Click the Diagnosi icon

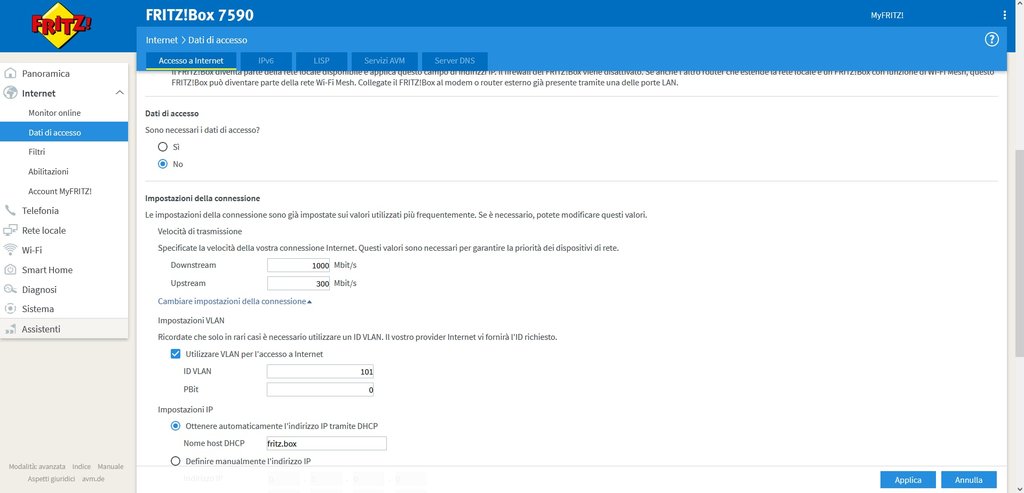pos(10,289)
